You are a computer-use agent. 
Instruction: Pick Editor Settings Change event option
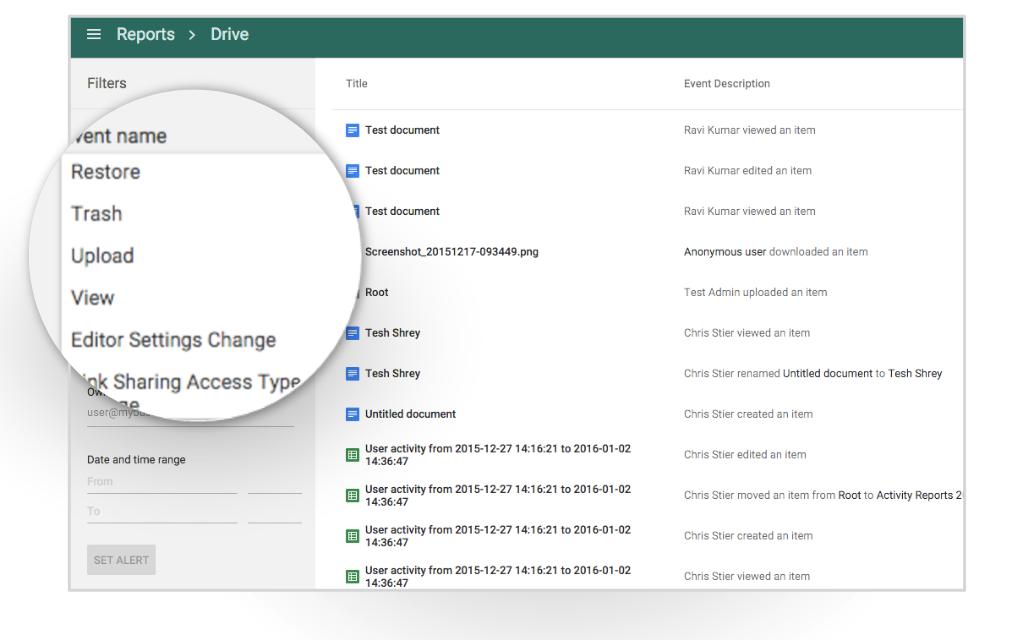173,340
